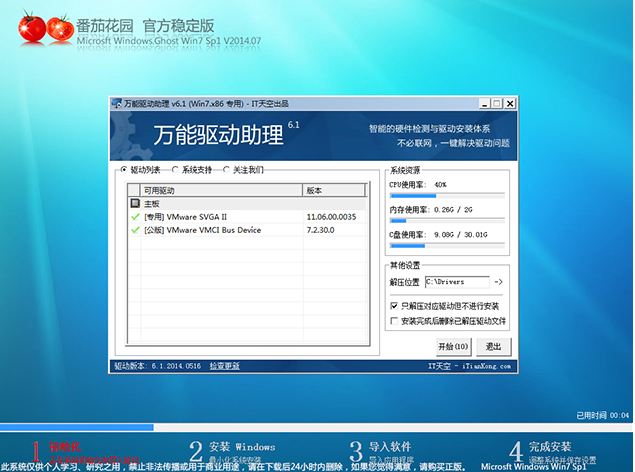
Task: Click the tomato logo of 番茄花园
Action: pos(46,28)
